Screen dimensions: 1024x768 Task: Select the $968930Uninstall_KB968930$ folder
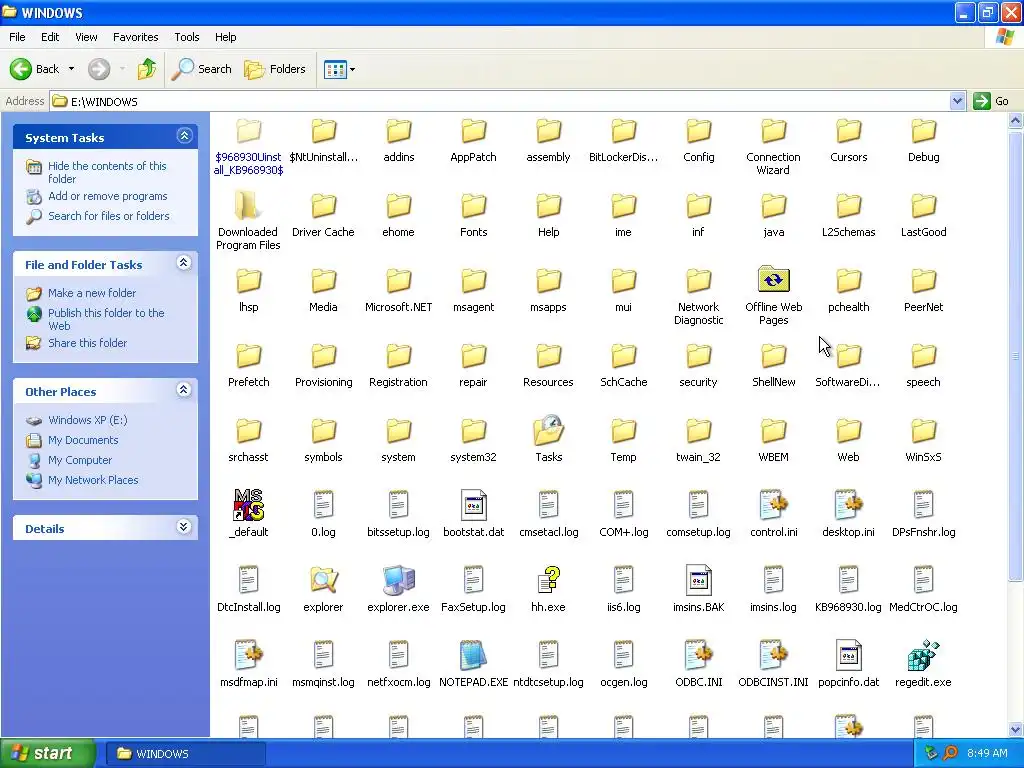pyautogui.click(x=248, y=131)
